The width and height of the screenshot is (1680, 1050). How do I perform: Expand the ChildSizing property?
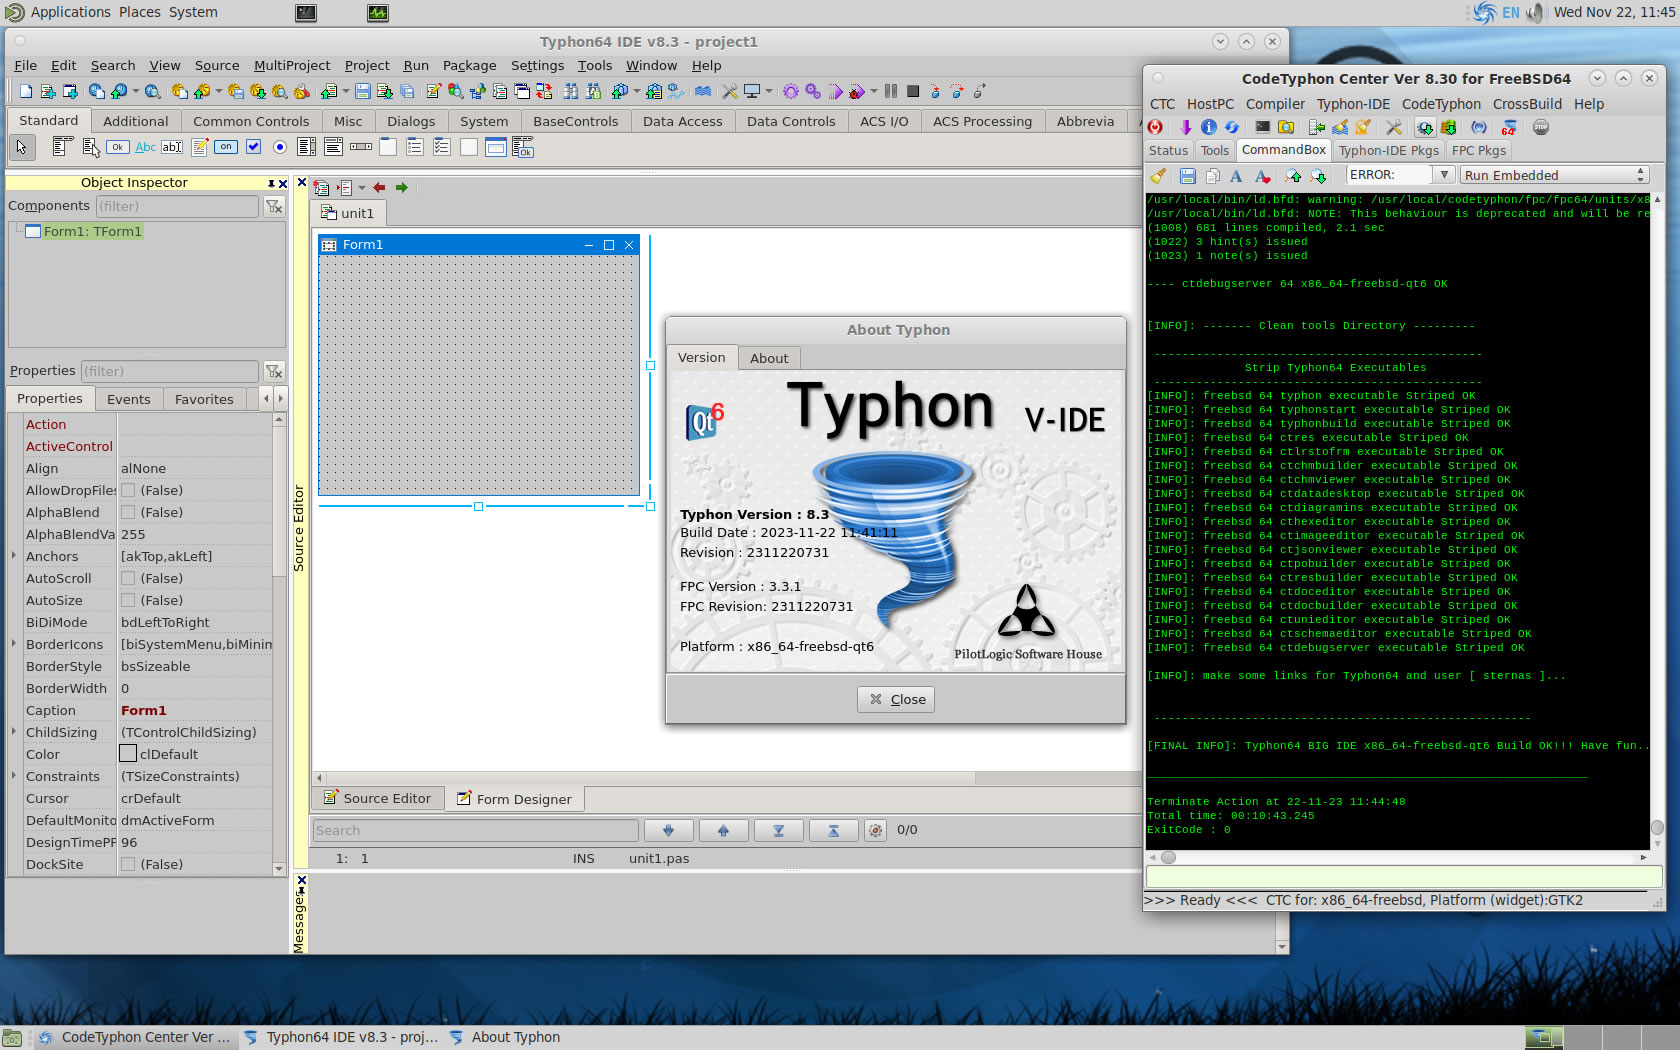click(x=14, y=732)
